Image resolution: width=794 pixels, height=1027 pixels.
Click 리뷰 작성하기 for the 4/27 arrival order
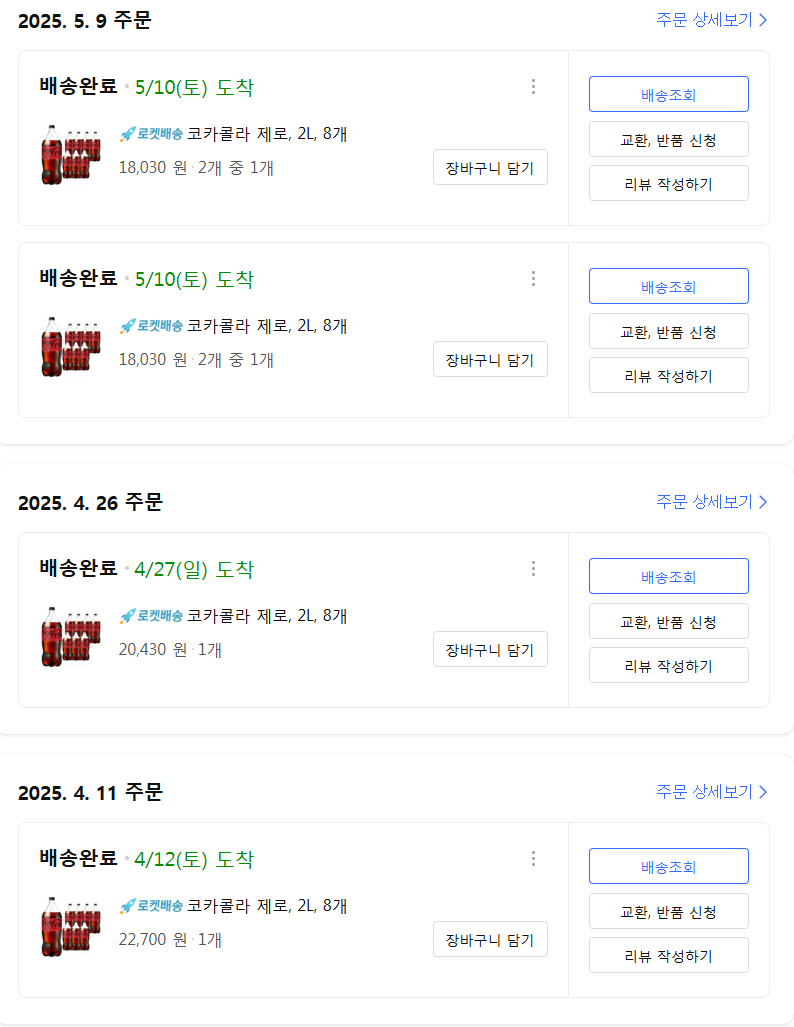click(x=668, y=665)
